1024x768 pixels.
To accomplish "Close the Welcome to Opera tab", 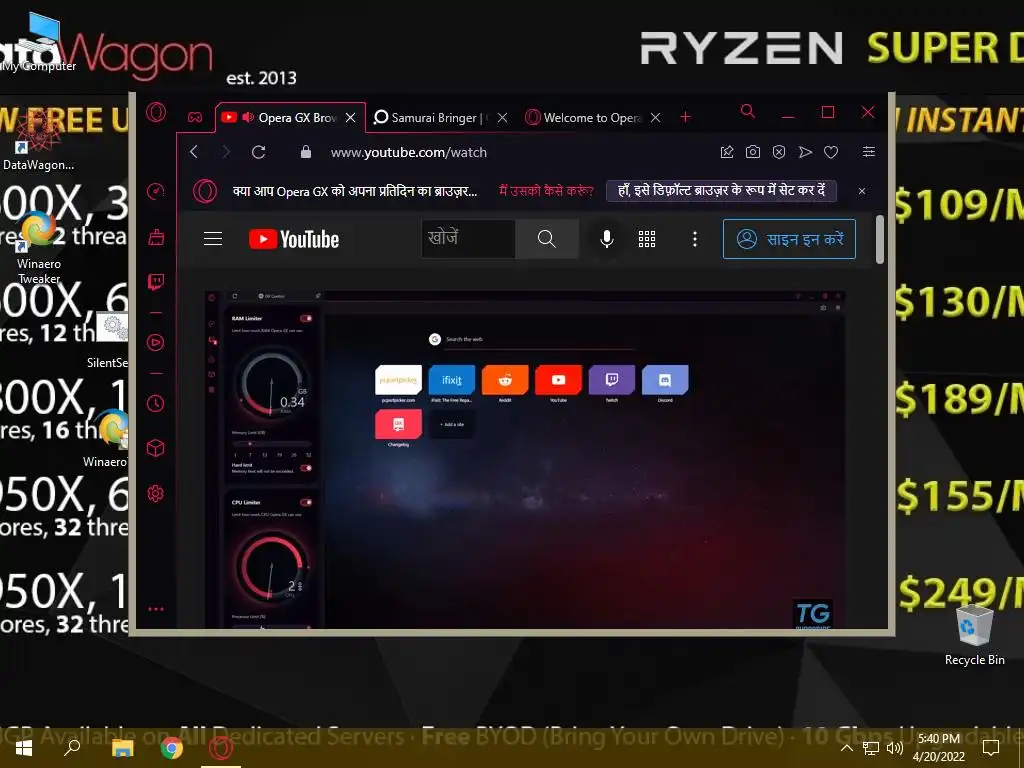I will point(656,118).
